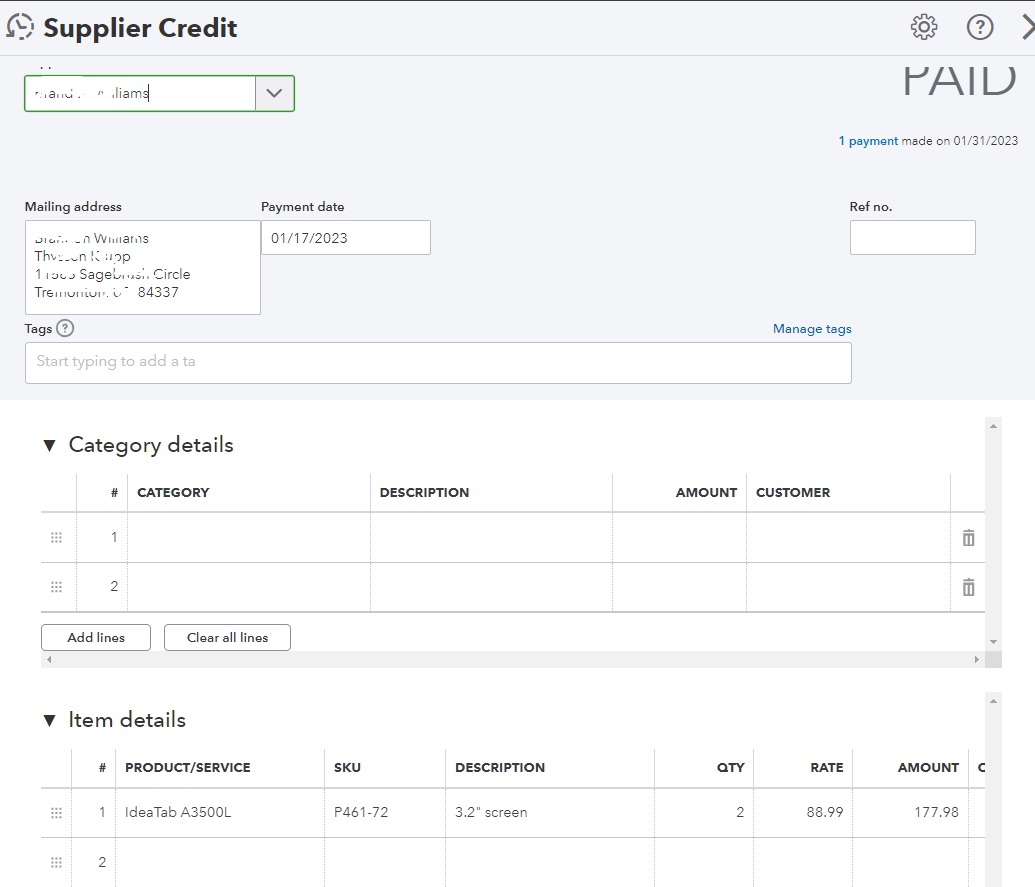Click the category table scroll-down arrow
This screenshot has height=887, width=1035.
993,641
